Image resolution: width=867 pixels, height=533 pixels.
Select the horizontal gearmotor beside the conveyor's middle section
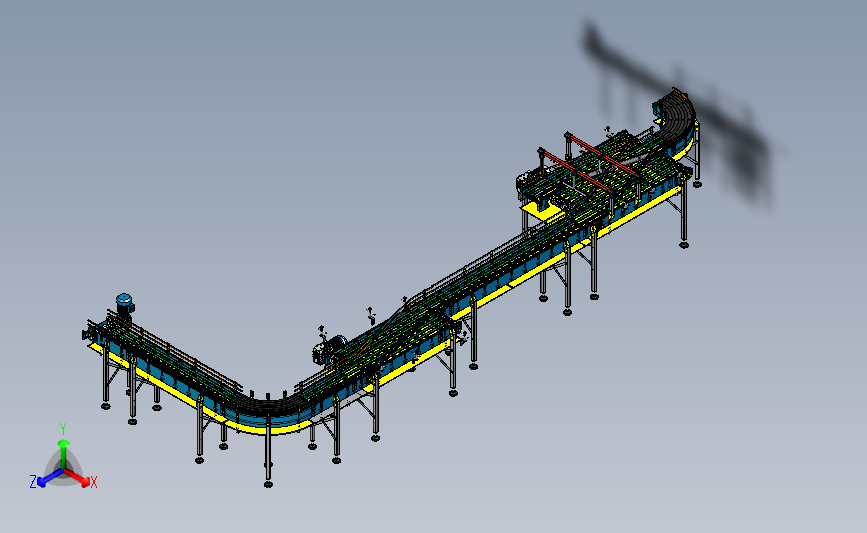(x=330, y=349)
